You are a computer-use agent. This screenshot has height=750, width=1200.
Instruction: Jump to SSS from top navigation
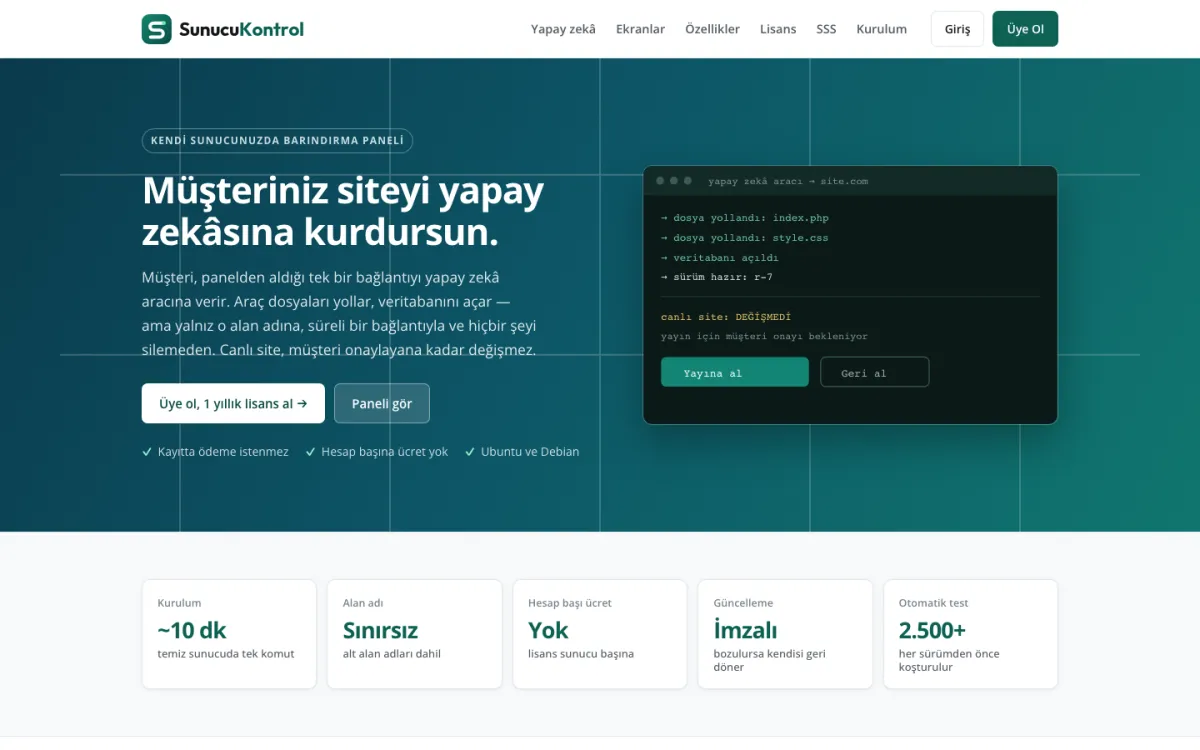pyautogui.click(x=826, y=29)
